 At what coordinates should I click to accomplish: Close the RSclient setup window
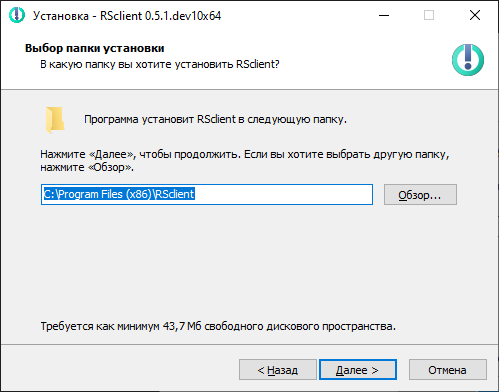tap(475, 15)
